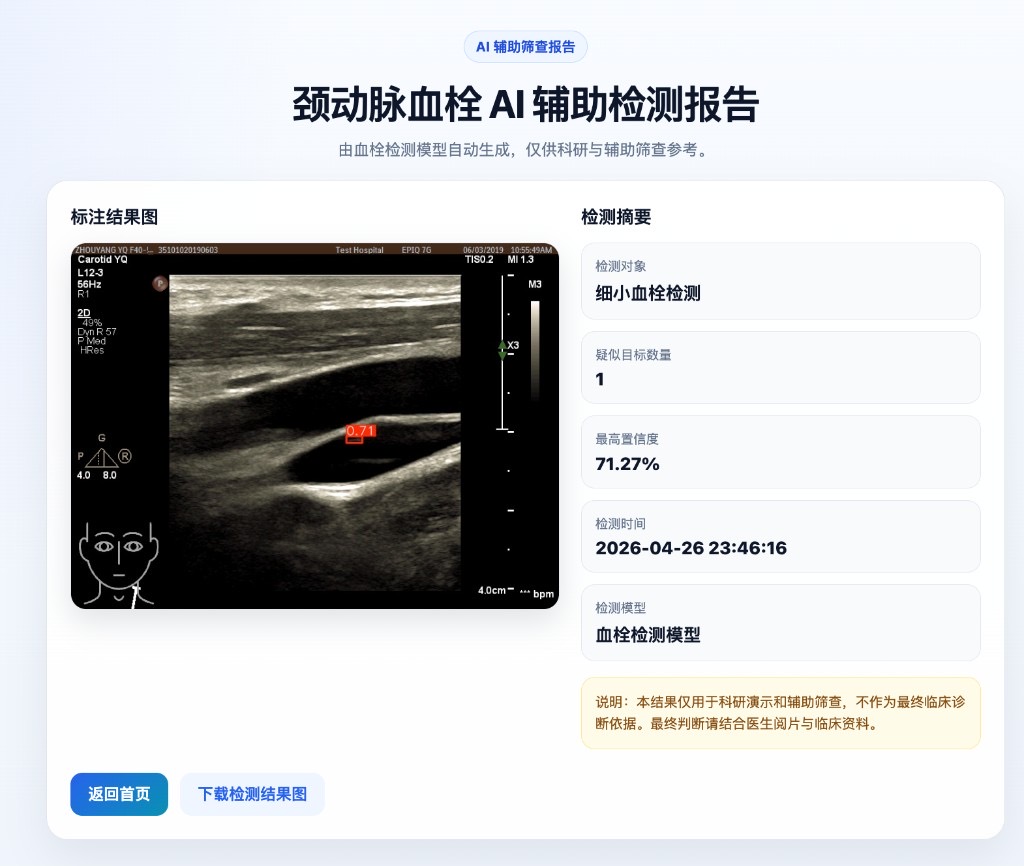Image resolution: width=1024 pixels, height=866 pixels.
Task: Click the green X3 zoom arrow marker
Action: click(503, 348)
